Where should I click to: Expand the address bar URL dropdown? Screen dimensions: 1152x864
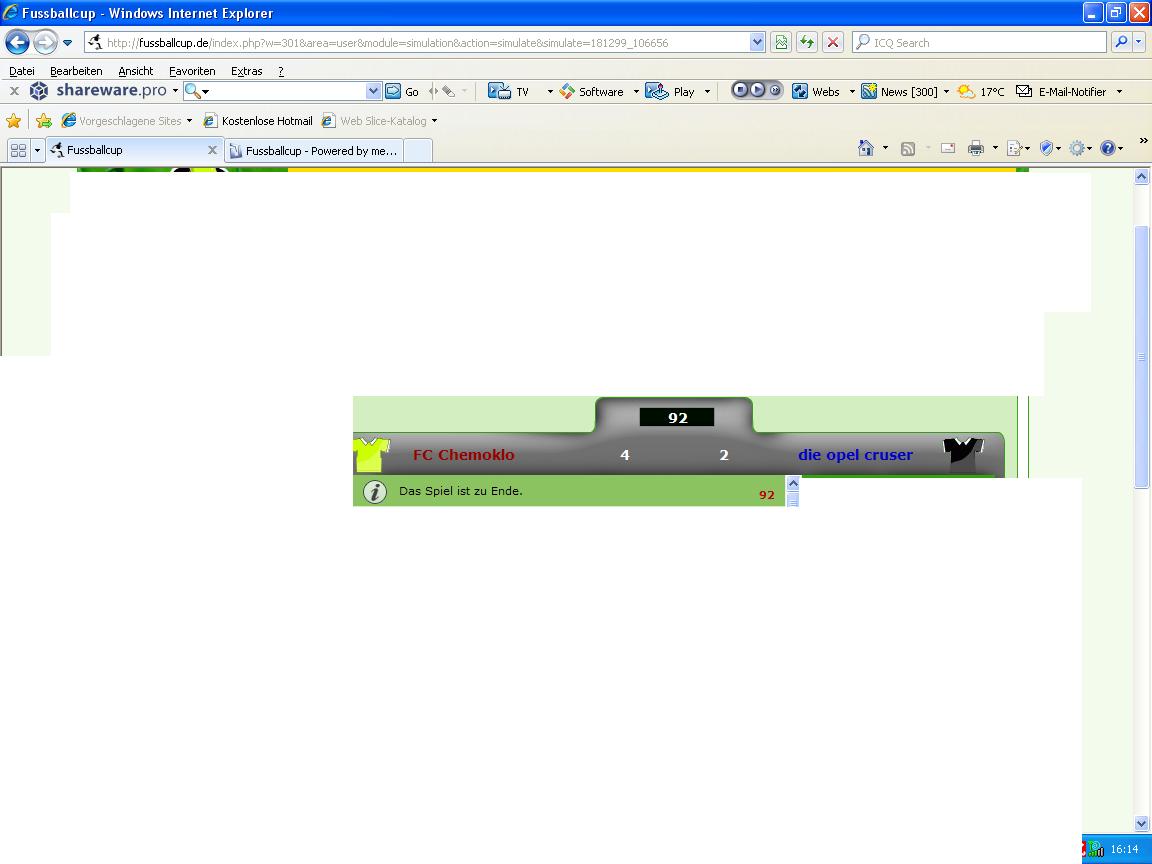tap(757, 43)
